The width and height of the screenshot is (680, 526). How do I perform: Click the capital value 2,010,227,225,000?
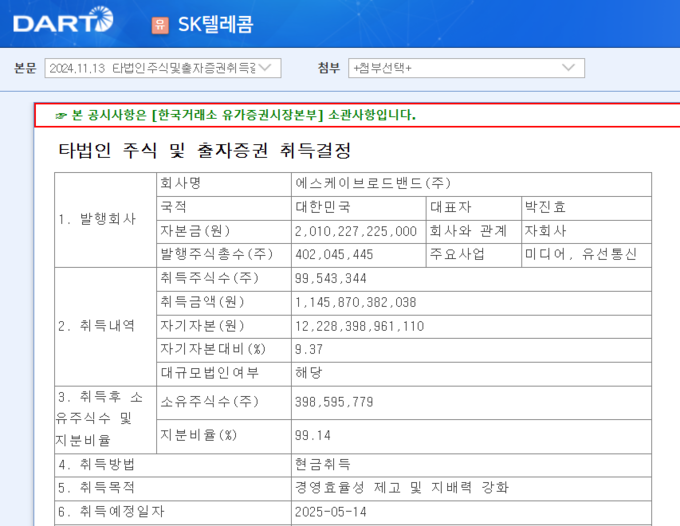pos(356,231)
